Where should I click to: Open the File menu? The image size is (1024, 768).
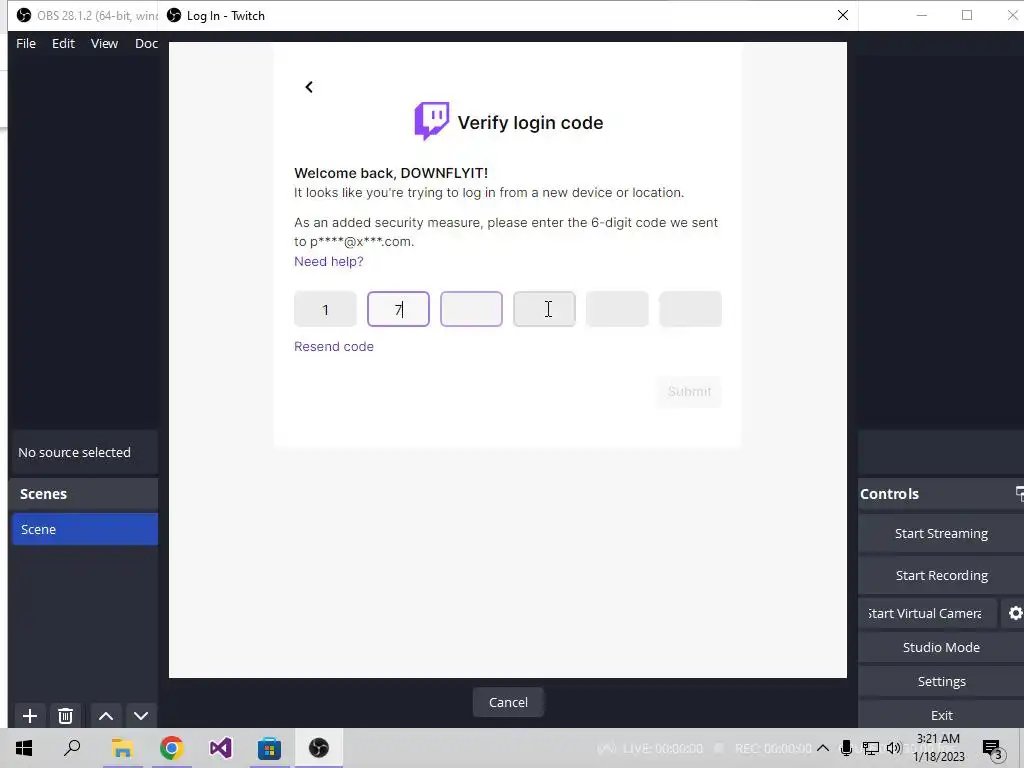(x=26, y=43)
